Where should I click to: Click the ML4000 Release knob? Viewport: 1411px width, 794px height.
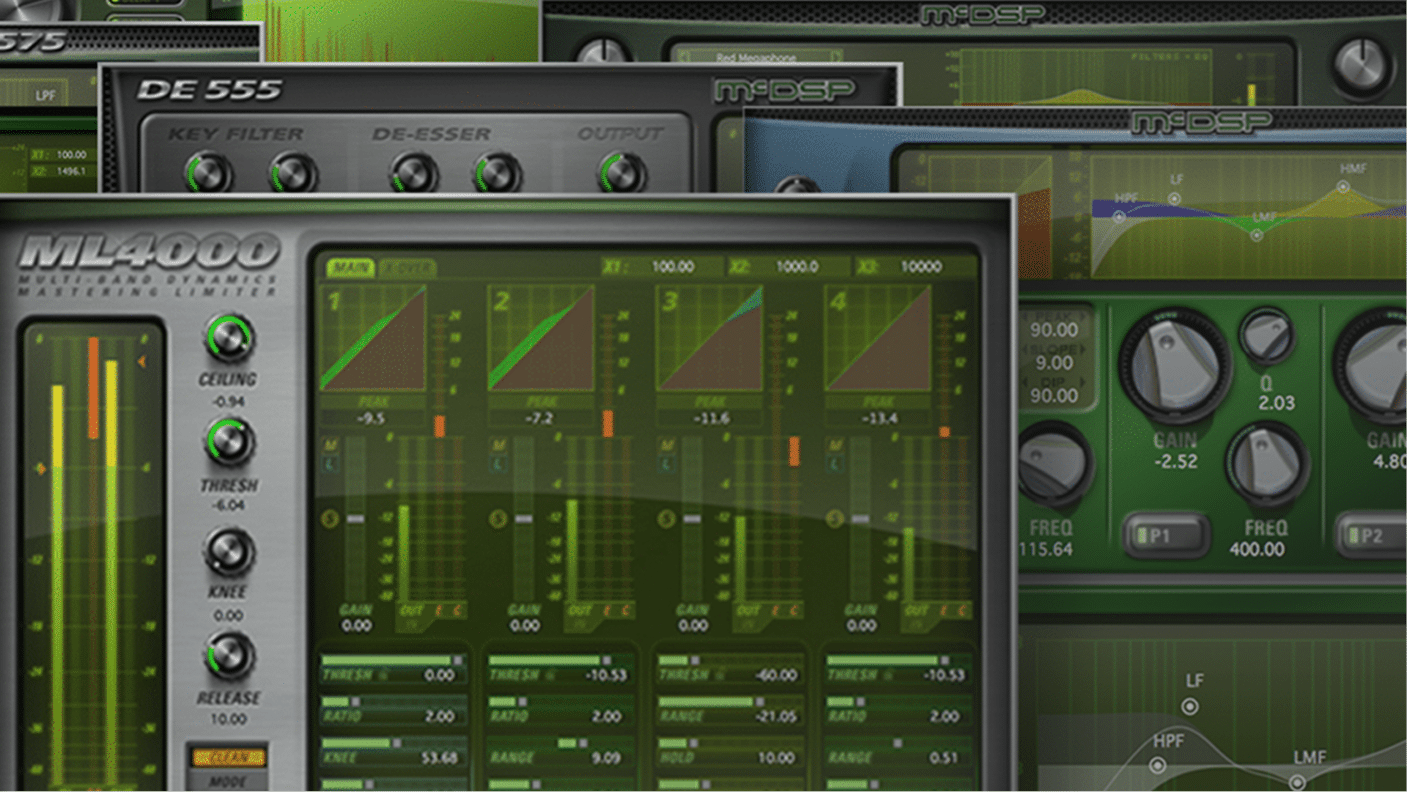click(229, 657)
